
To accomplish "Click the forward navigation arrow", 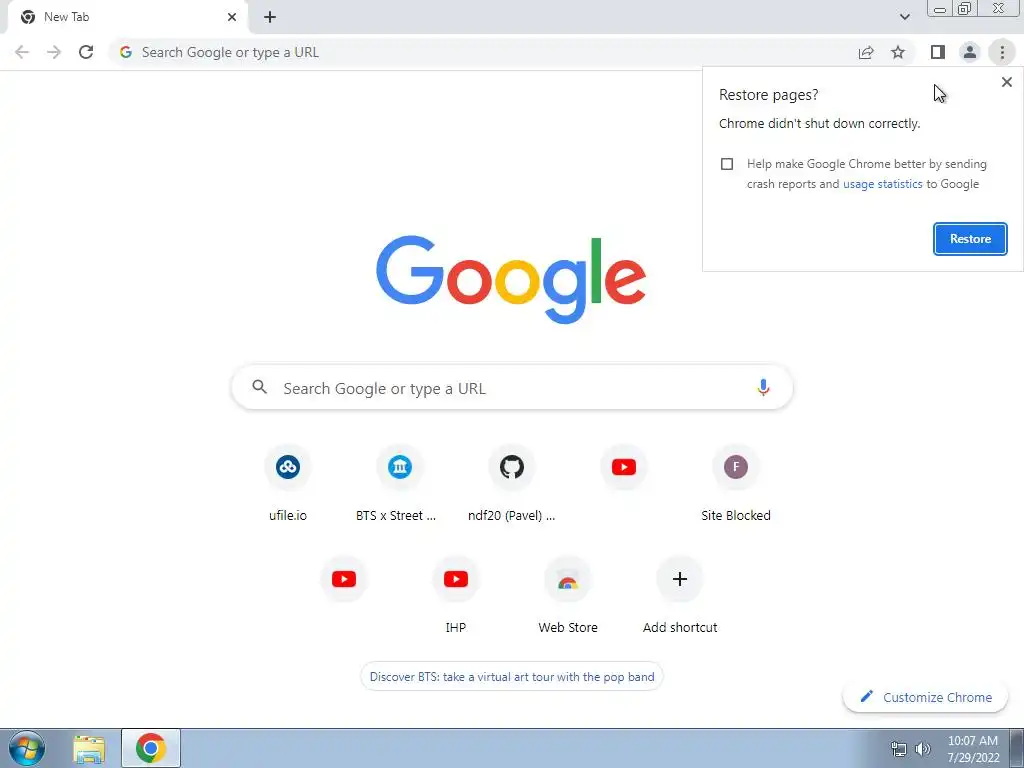I will [x=54, y=52].
